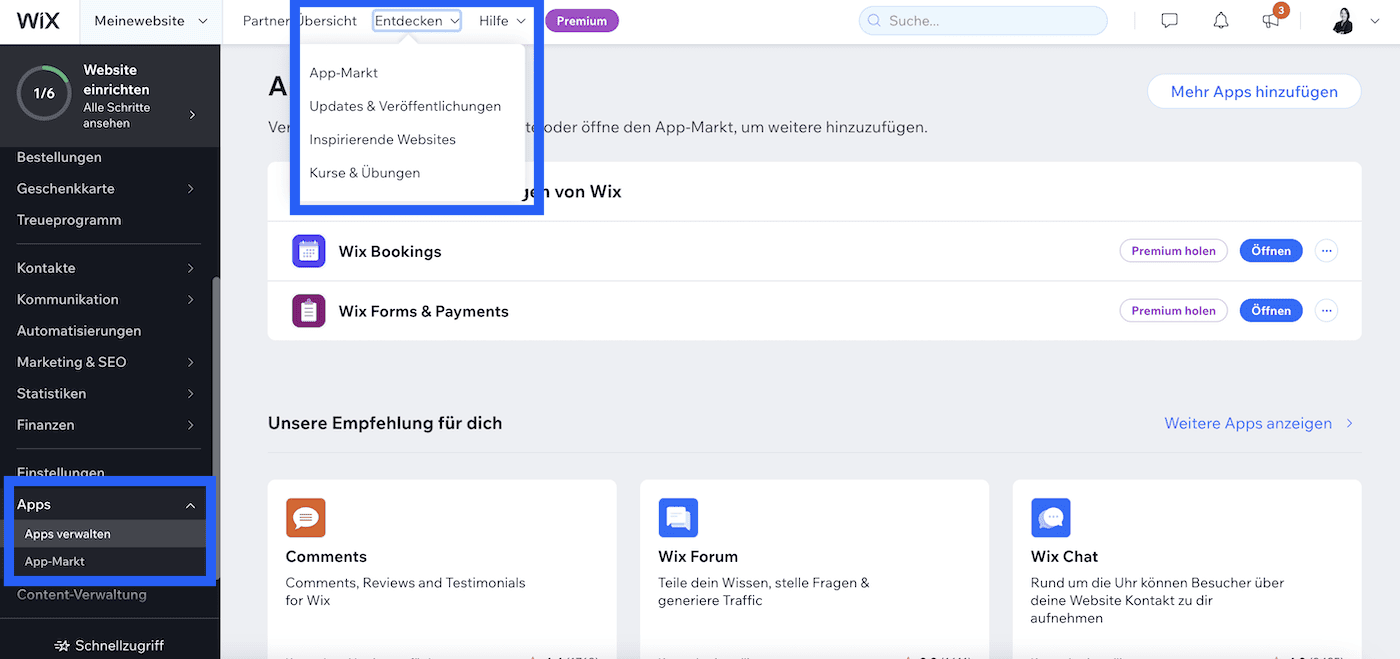Image resolution: width=1400 pixels, height=659 pixels.
Task: Focus the Suche search field
Action: tap(983, 21)
